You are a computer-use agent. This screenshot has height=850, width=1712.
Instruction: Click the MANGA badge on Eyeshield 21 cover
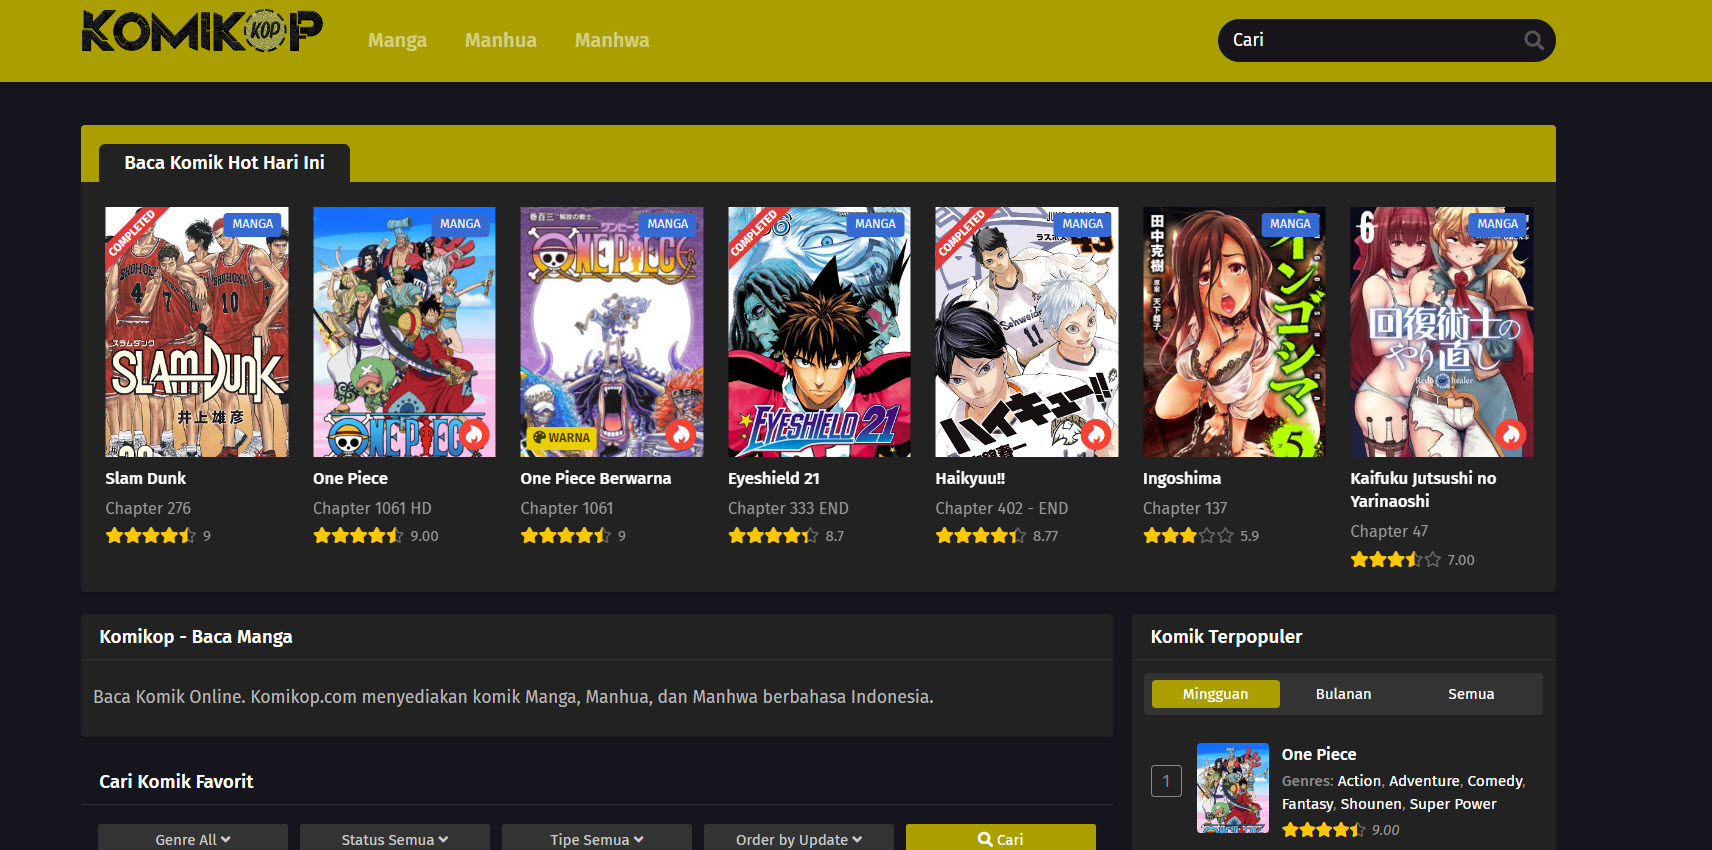click(875, 224)
